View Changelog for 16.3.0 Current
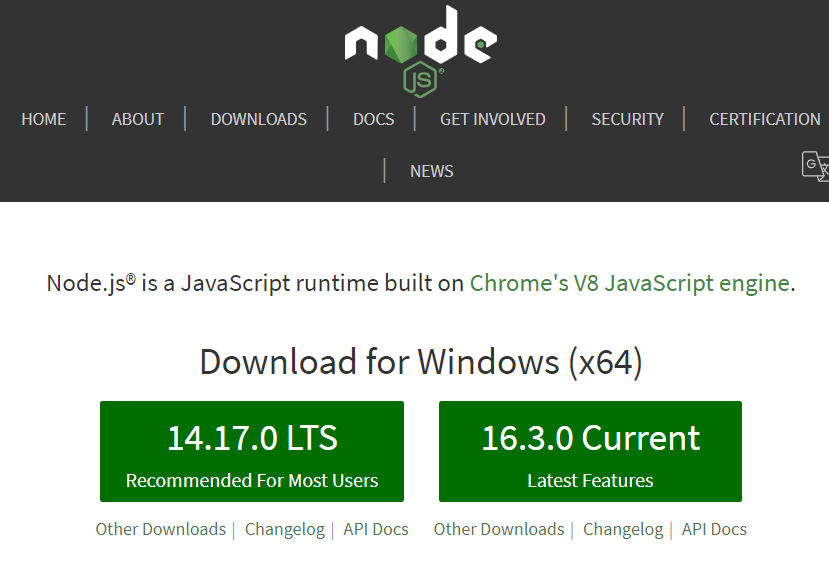829x567 pixels. pos(623,529)
